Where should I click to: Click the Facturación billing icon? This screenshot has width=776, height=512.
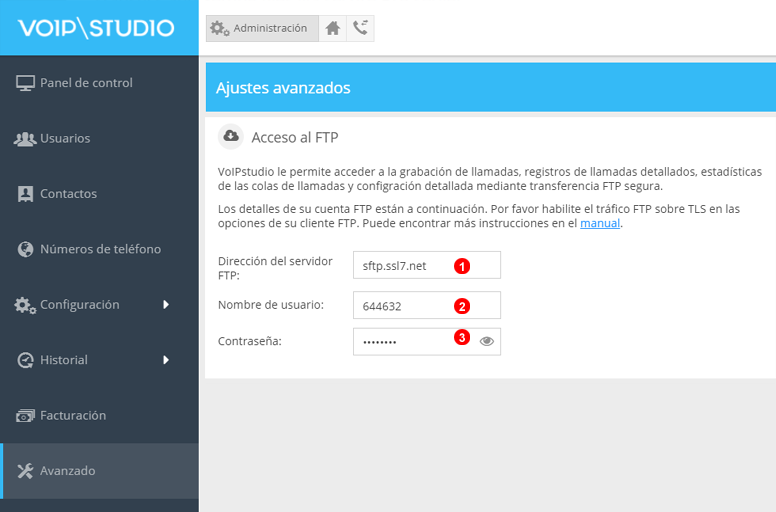26,415
